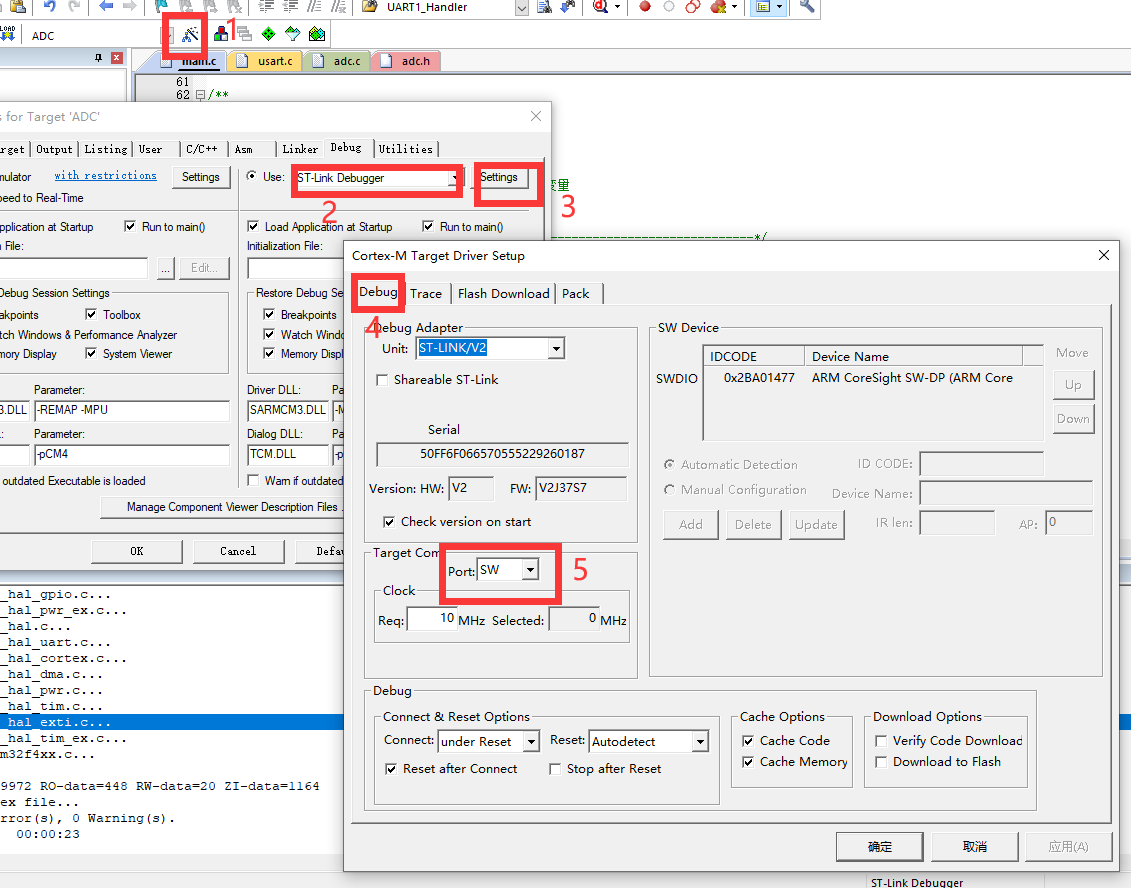Enable Stop after Reset checkbox
The width and height of the screenshot is (1131, 888).
(x=555, y=769)
